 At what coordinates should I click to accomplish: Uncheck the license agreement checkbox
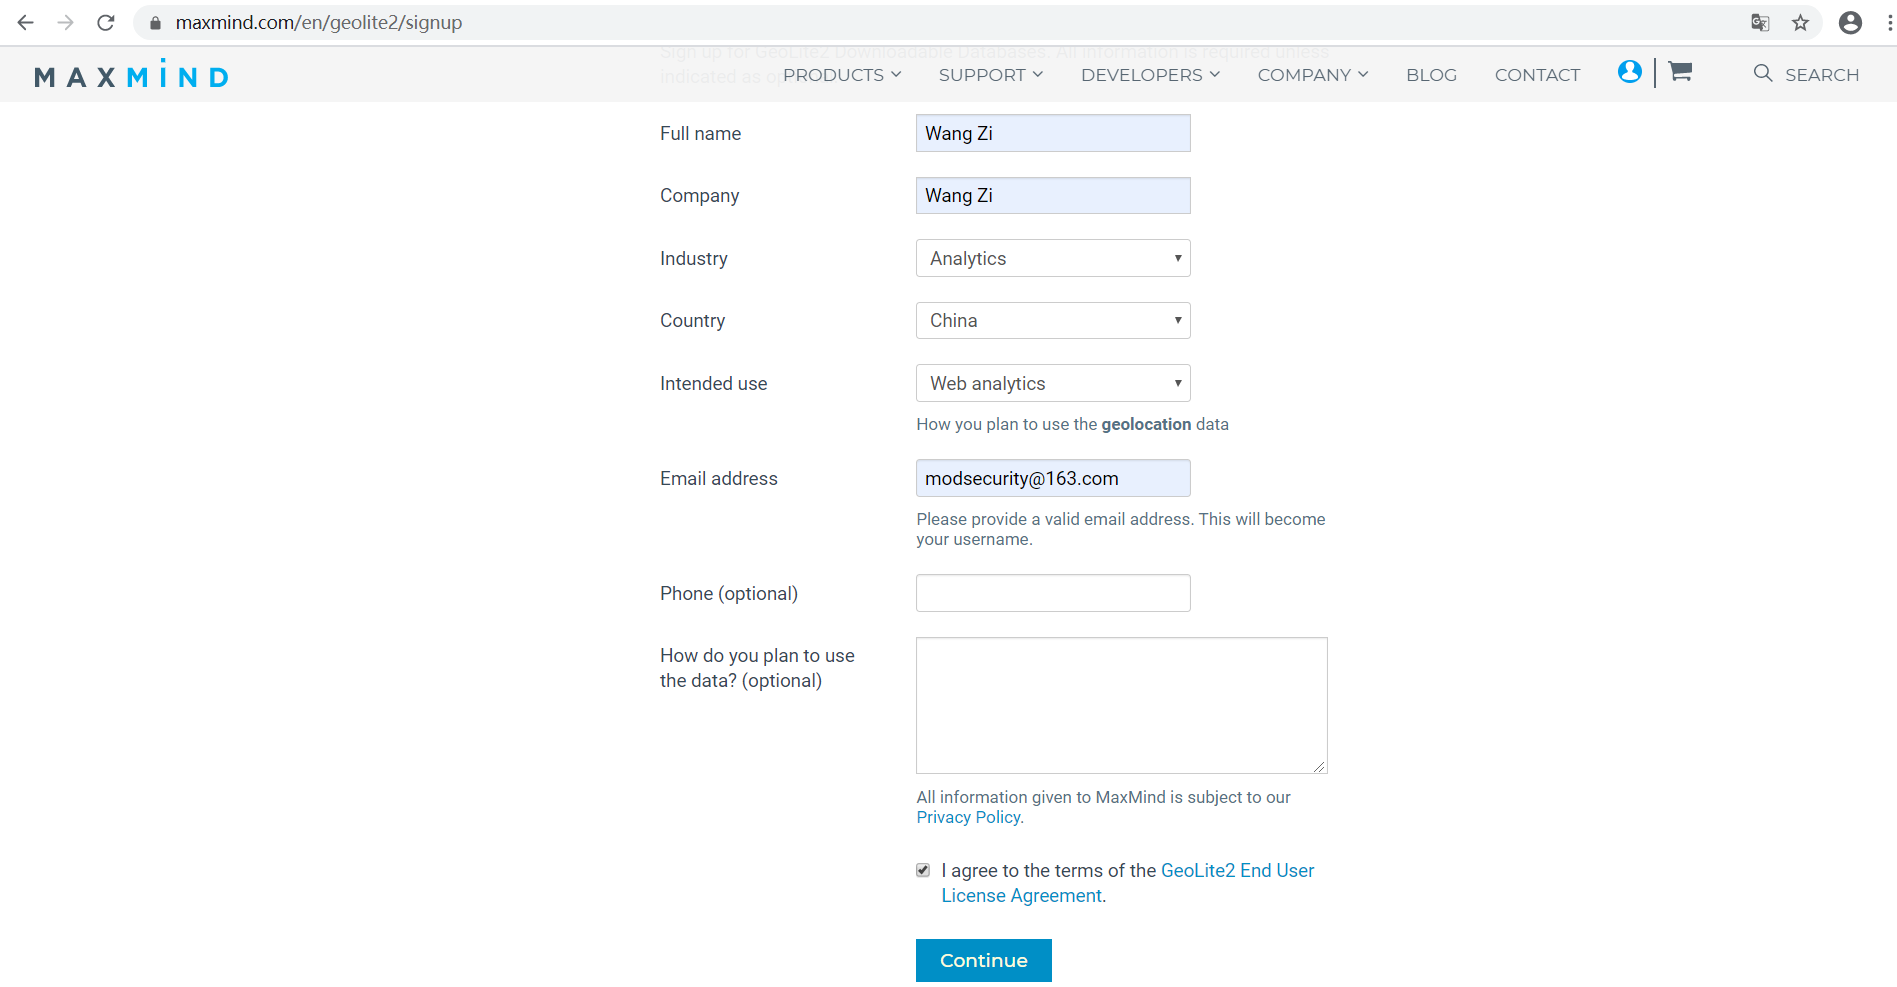pyautogui.click(x=923, y=870)
